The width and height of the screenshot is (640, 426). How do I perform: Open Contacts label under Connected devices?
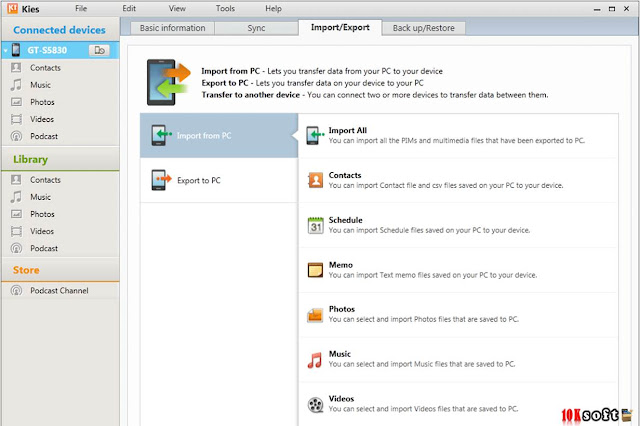point(45,68)
